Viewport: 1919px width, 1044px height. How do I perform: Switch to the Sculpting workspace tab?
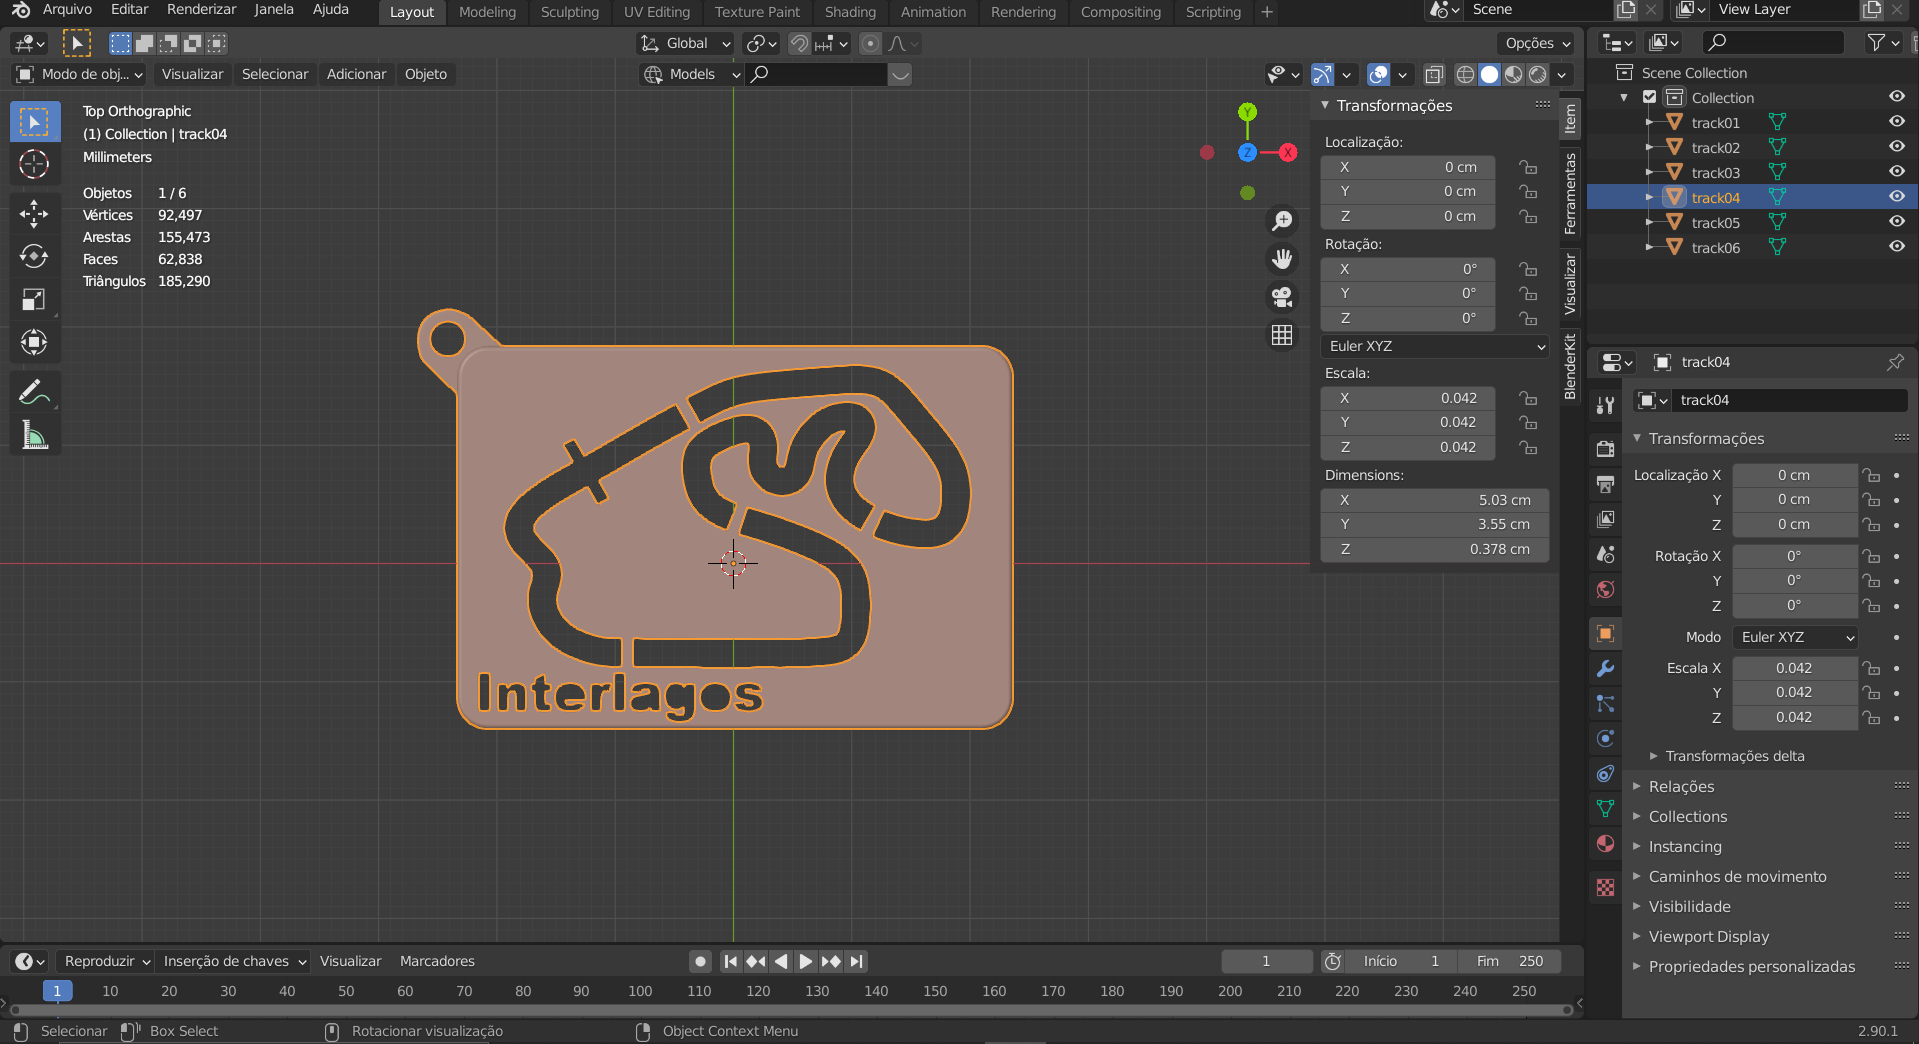pyautogui.click(x=569, y=12)
